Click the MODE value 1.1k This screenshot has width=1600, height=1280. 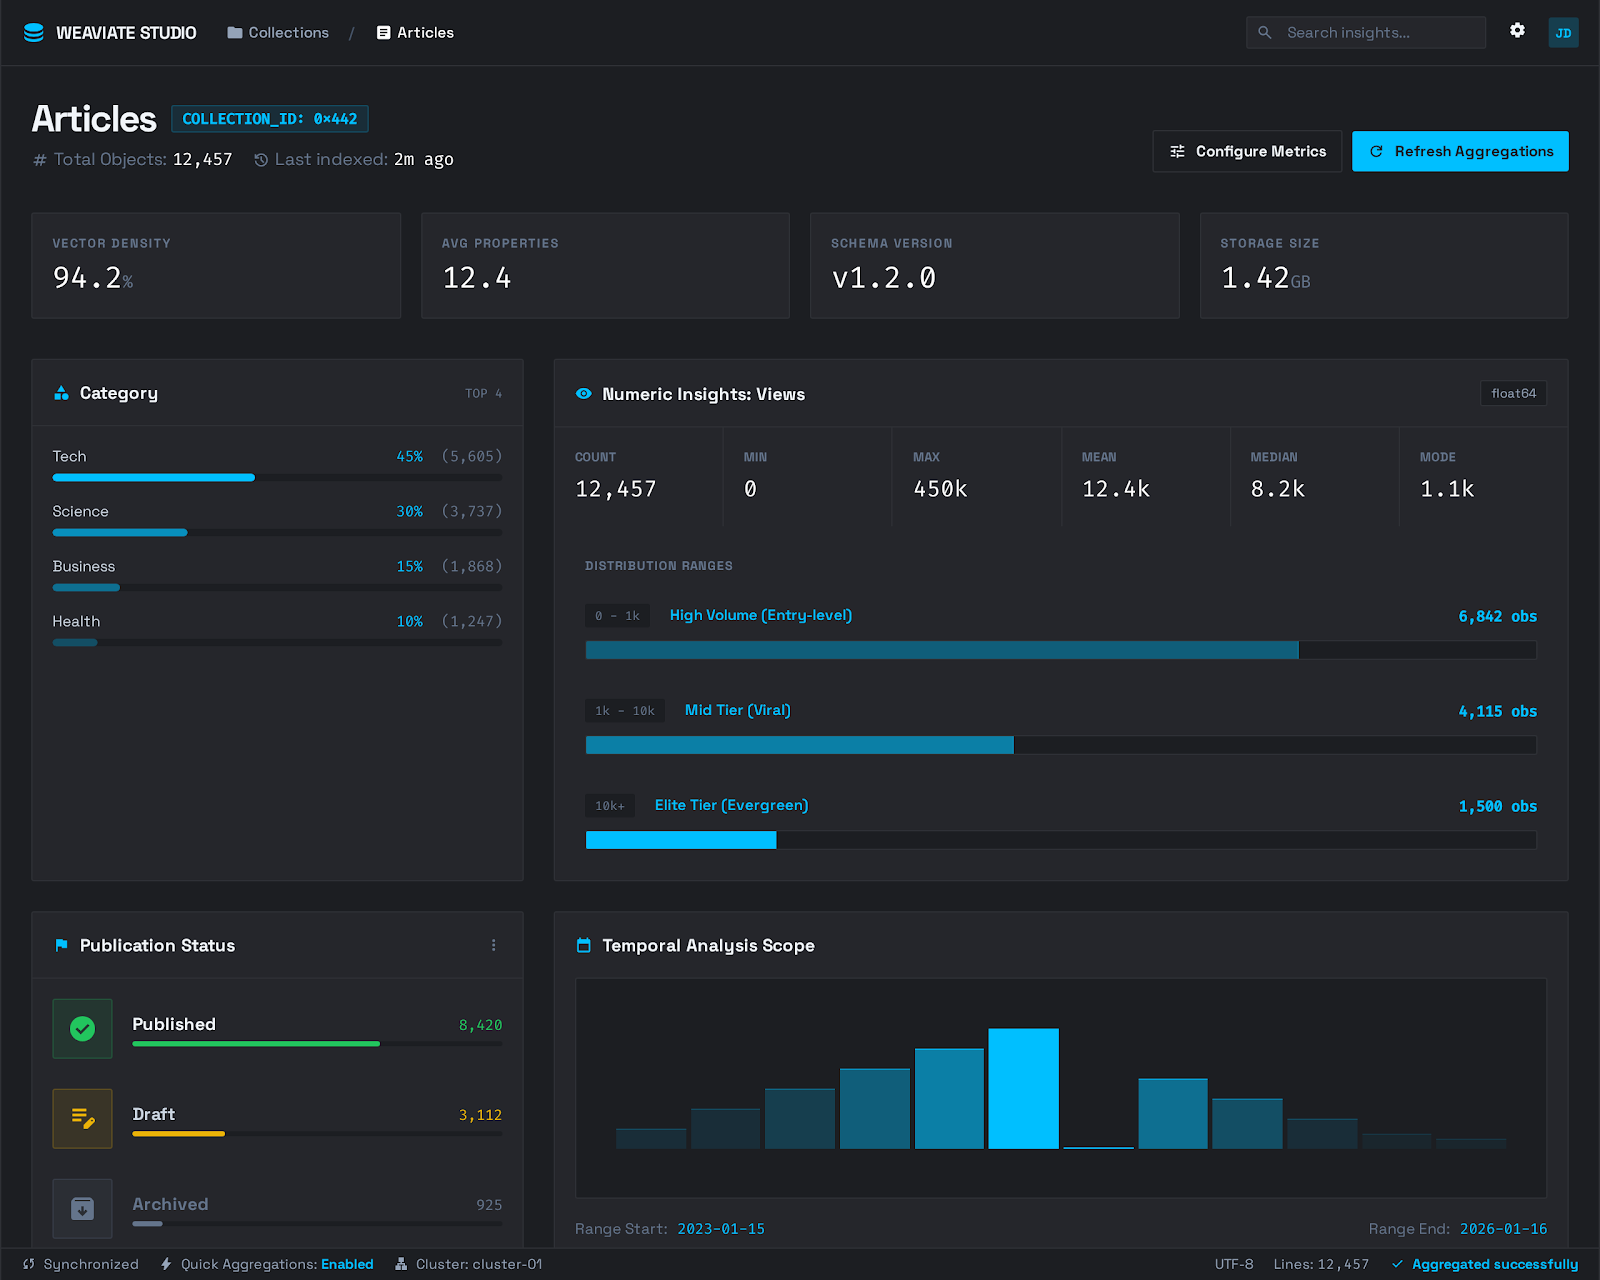click(1447, 489)
